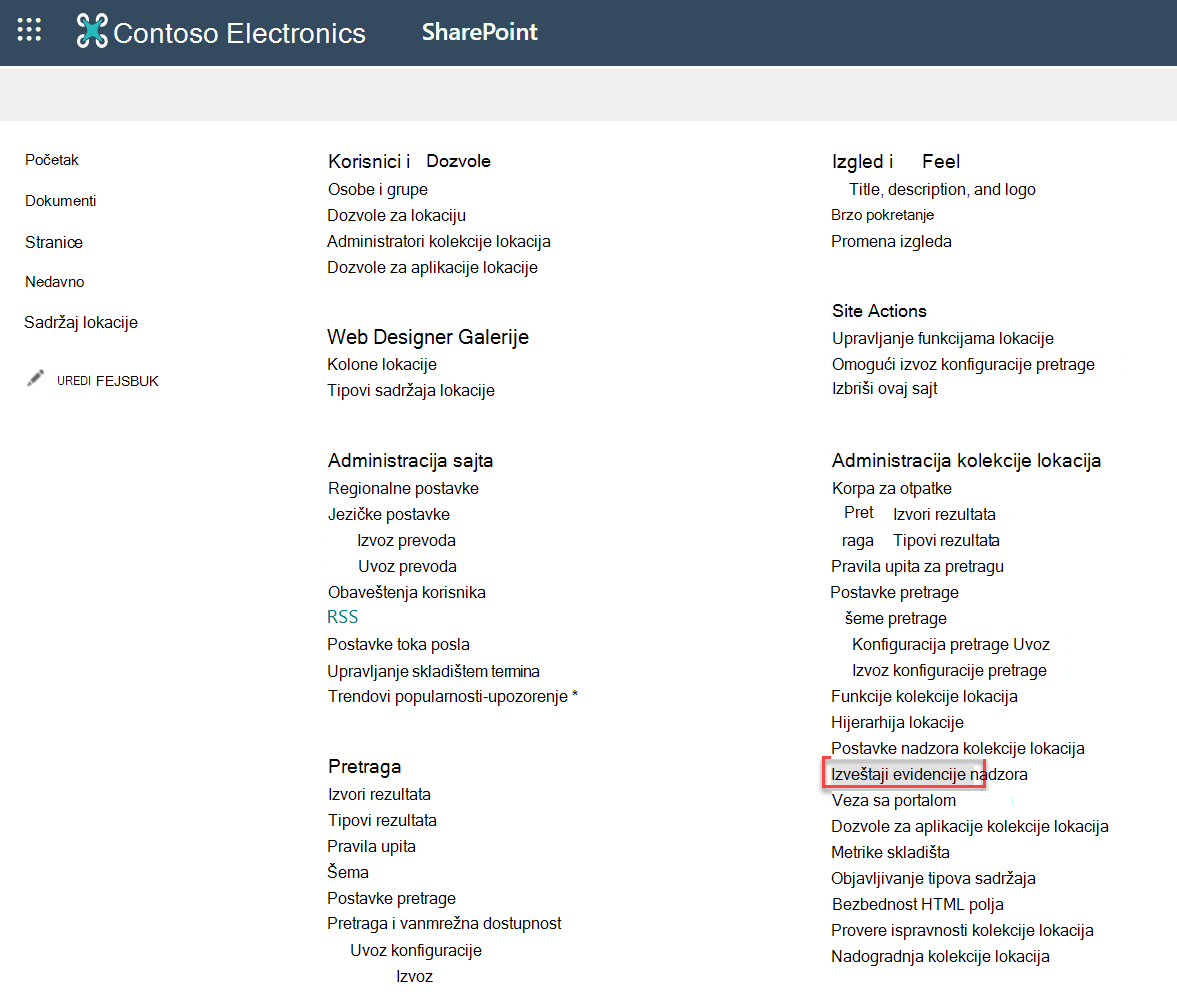Viewport: 1177px width, 992px height.
Task: Open Osobe i grupe link
Action: pyautogui.click(x=378, y=190)
